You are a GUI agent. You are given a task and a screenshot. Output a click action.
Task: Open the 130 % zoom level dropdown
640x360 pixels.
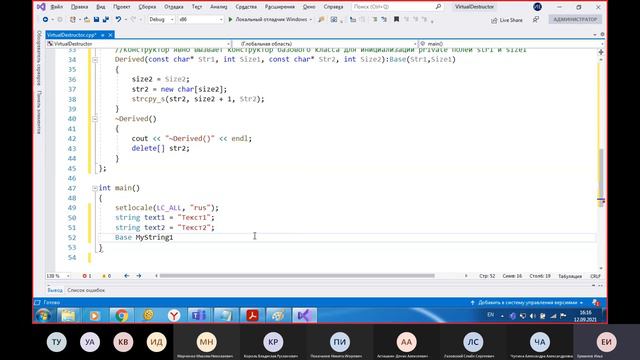coord(58,276)
